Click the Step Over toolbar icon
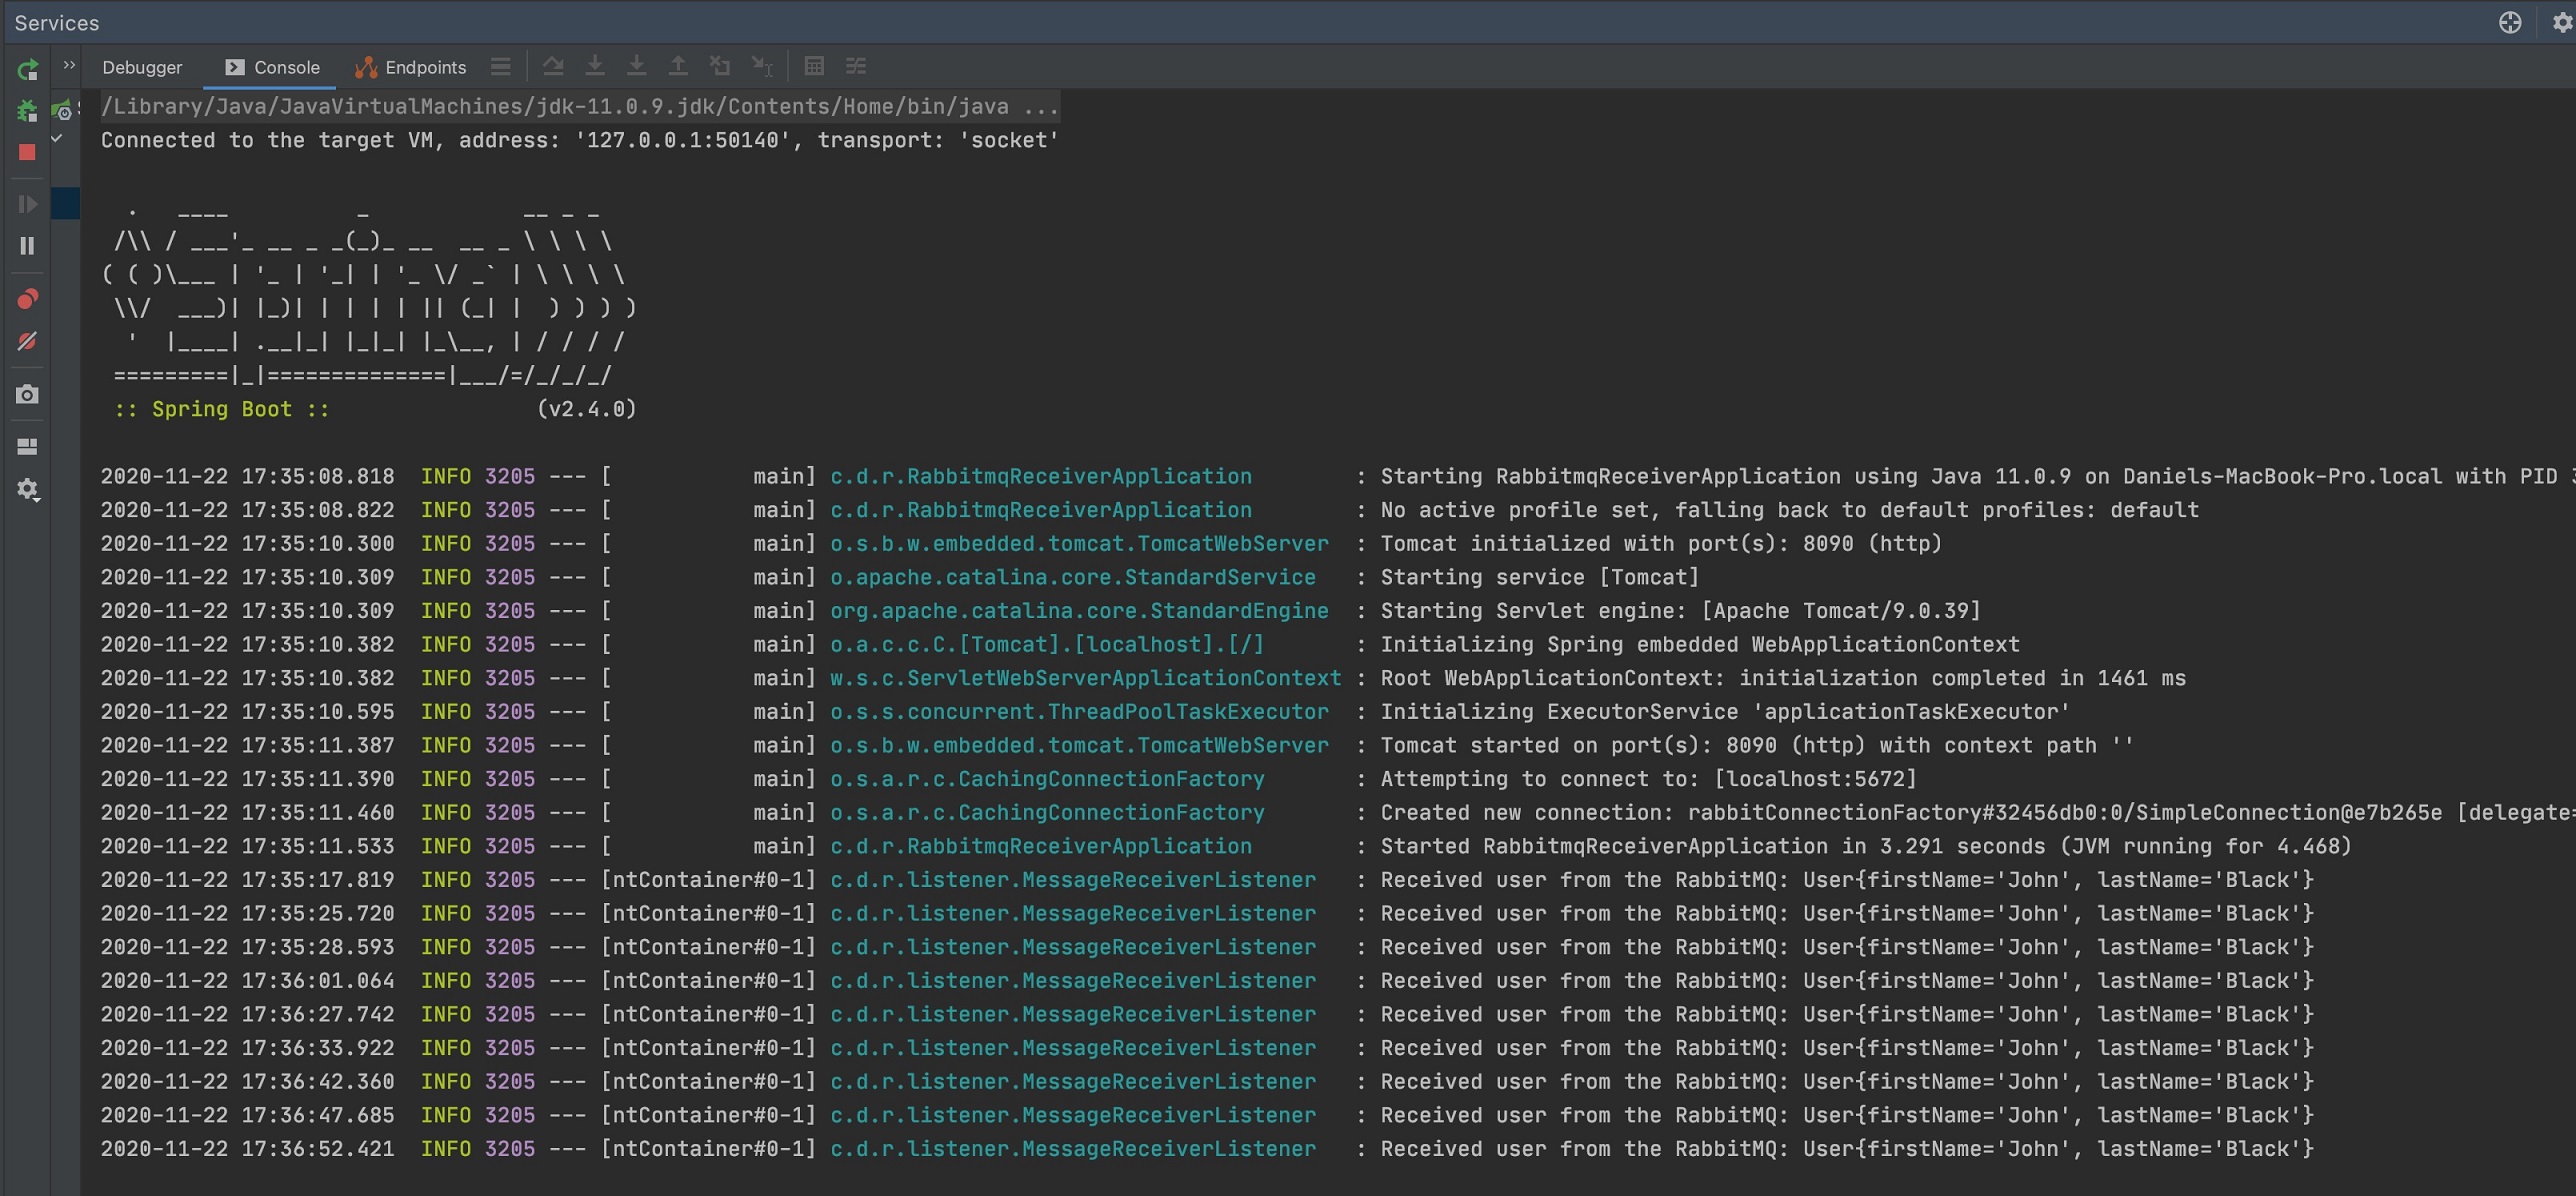Image resolution: width=2576 pixels, height=1196 pixels. click(553, 66)
